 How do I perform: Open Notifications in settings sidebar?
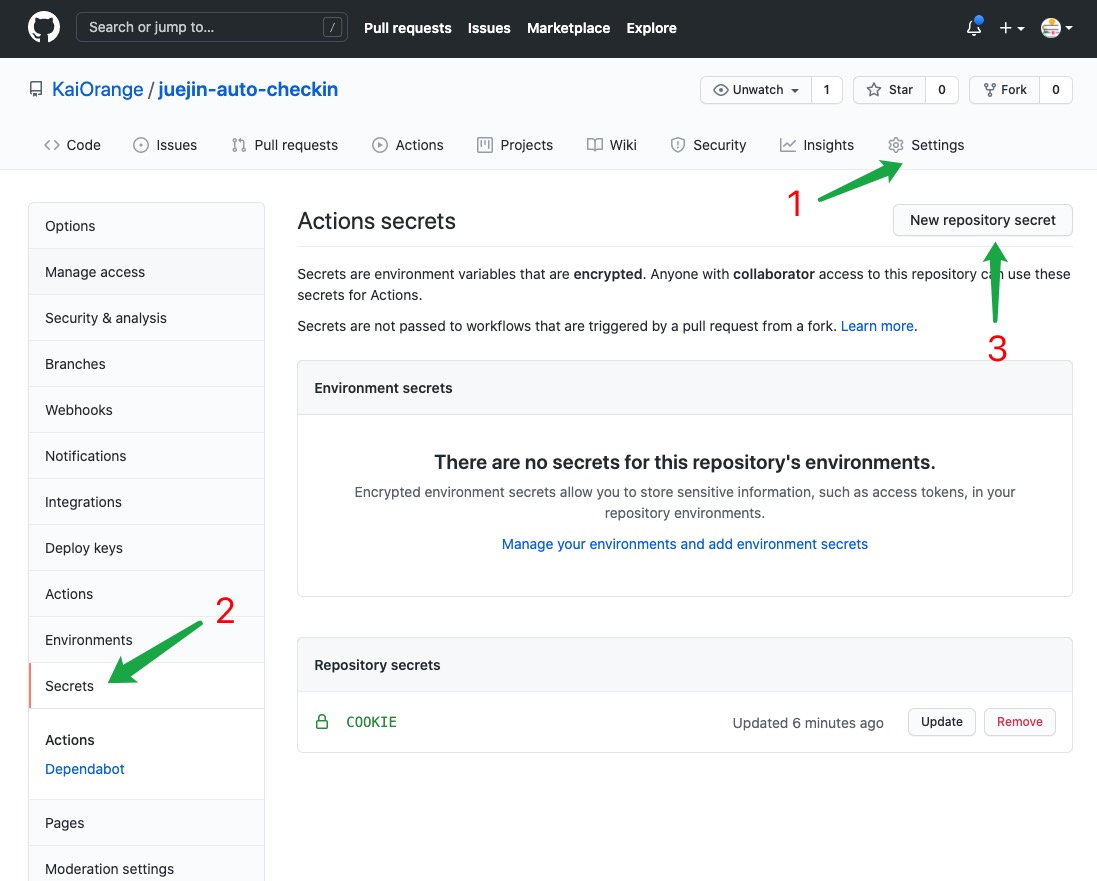coord(146,456)
